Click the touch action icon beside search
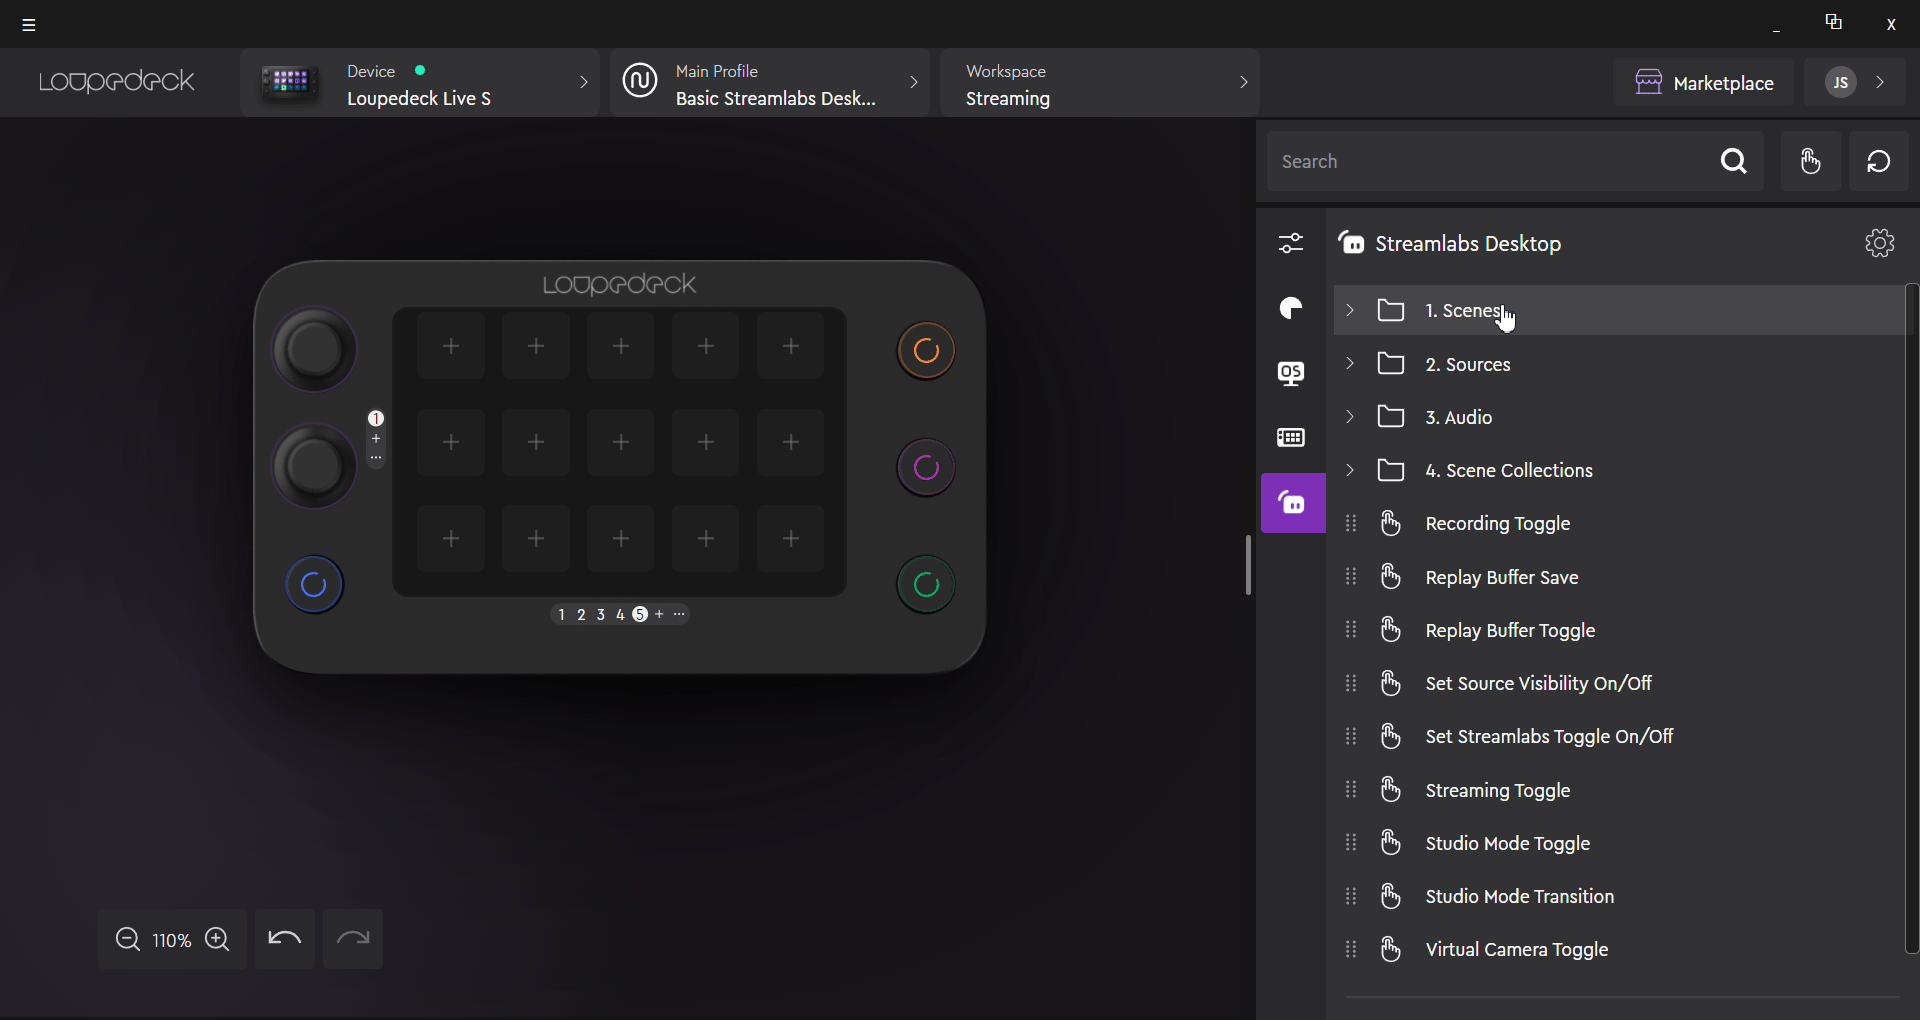The image size is (1920, 1020). pos(1810,161)
